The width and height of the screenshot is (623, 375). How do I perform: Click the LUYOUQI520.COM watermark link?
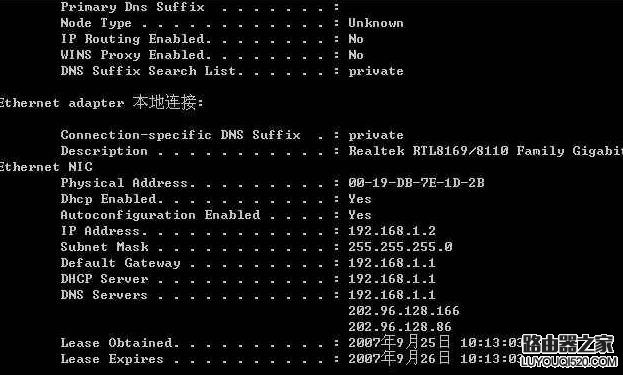pos(569,361)
